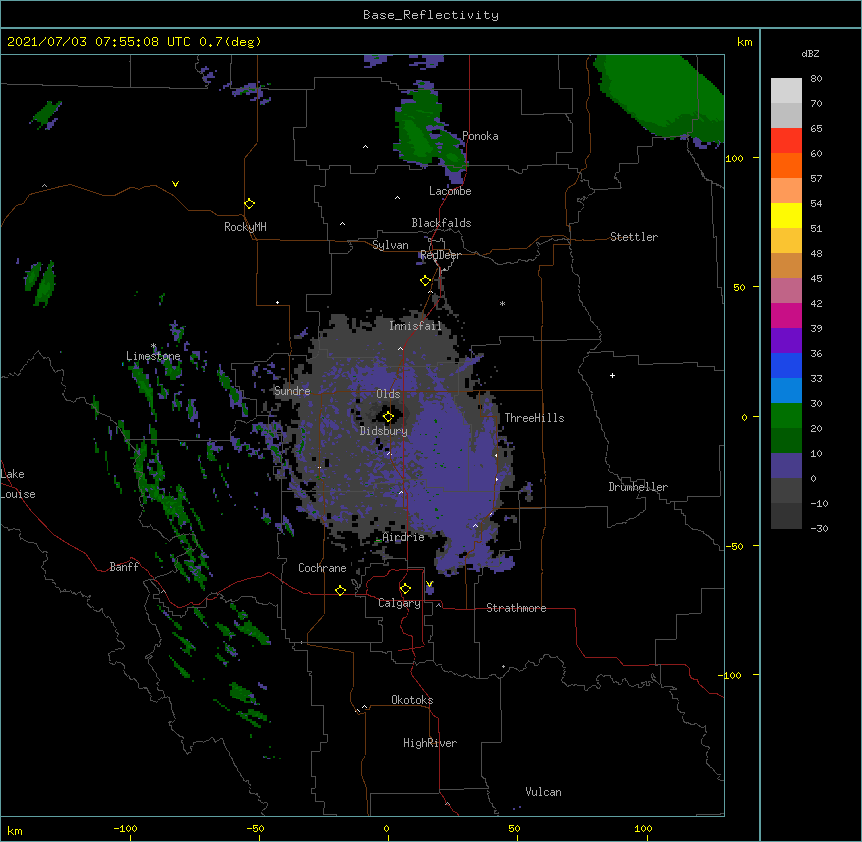Click the yellow diamond marker above Calgary label
This screenshot has height=842, width=862.
tap(405, 589)
